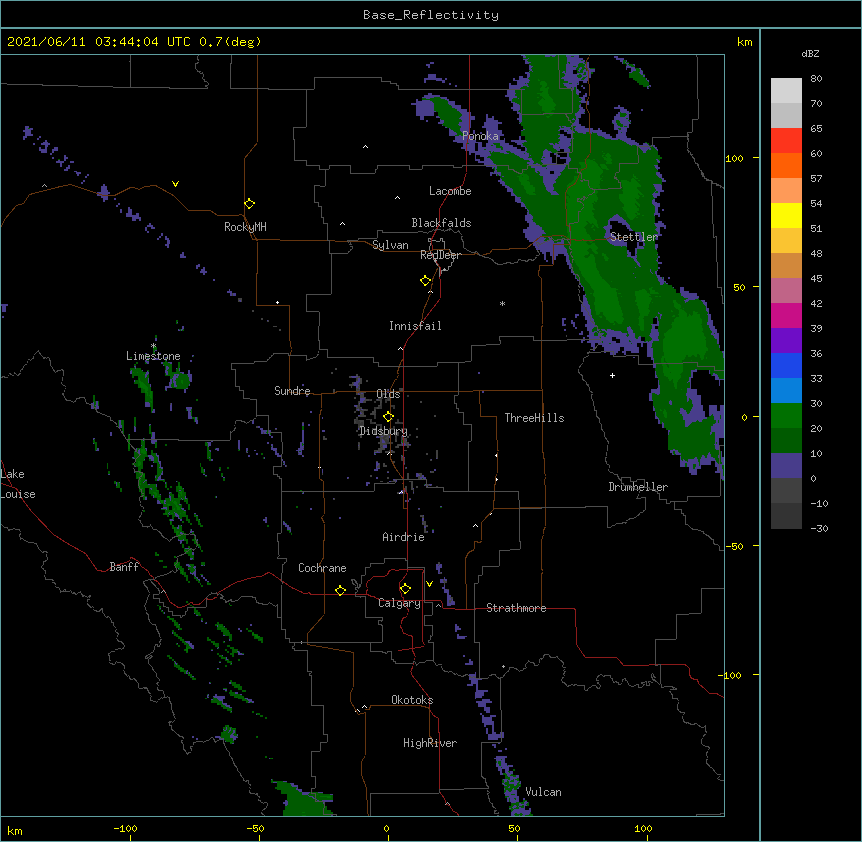Select the Sylvan label
Viewport: 862px width, 842px height.
[390, 245]
